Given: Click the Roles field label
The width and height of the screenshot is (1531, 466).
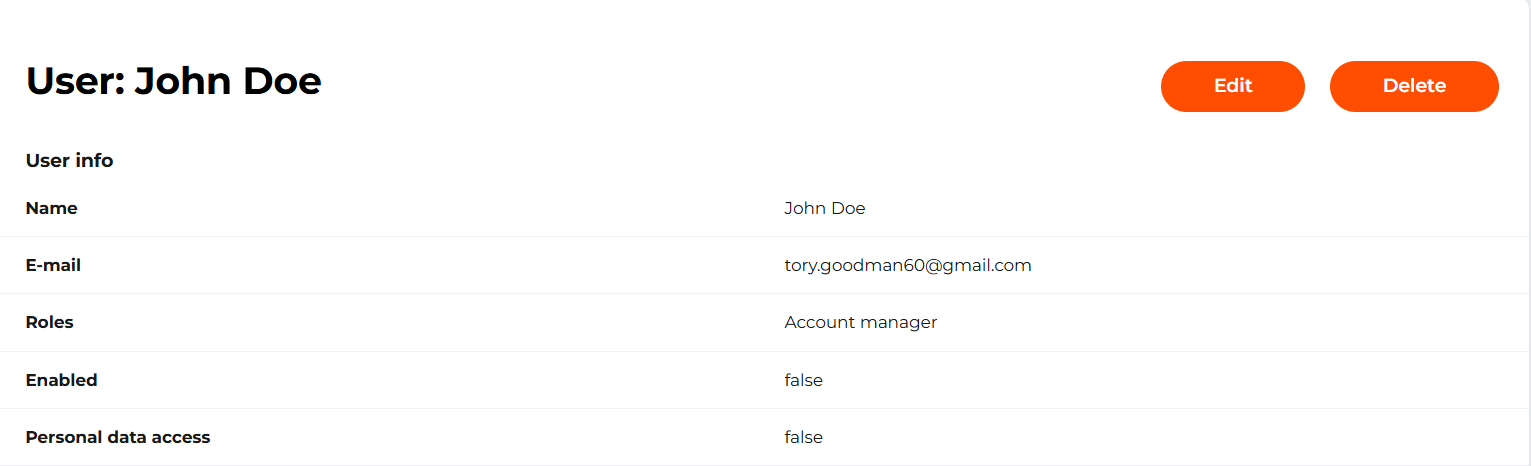Looking at the screenshot, I should point(49,322).
